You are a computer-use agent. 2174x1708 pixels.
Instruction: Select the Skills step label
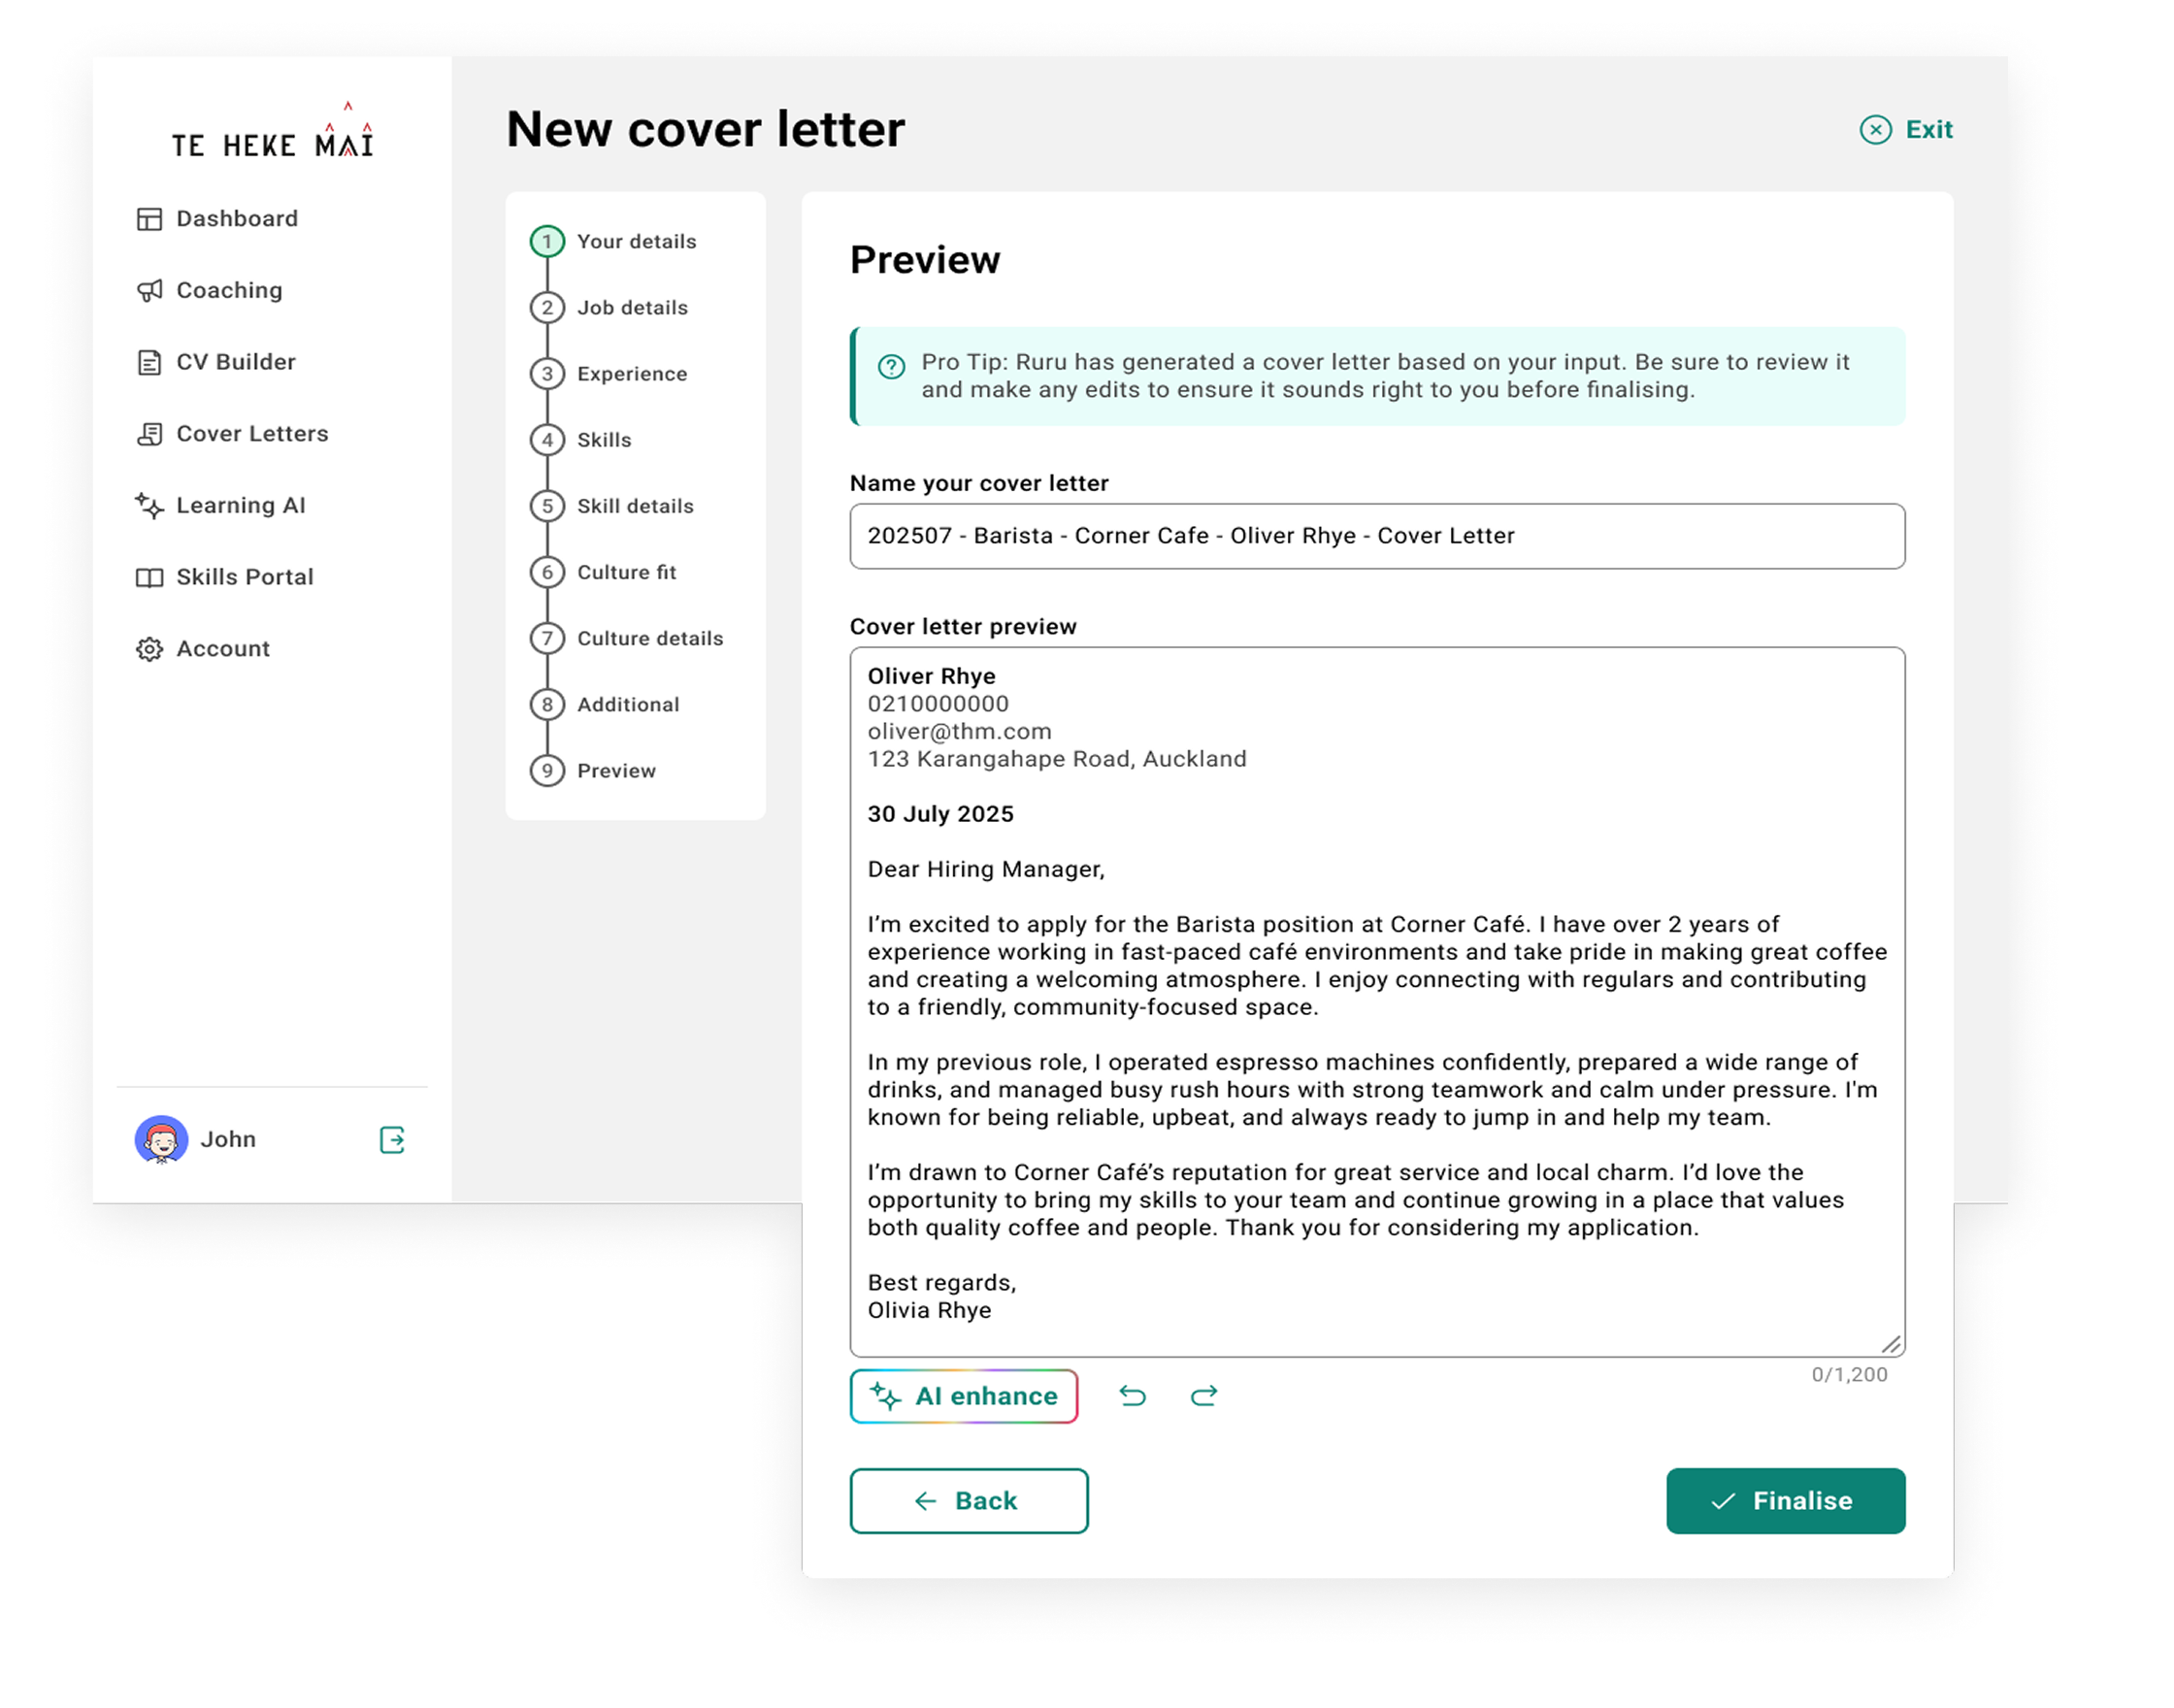[x=604, y=440]
